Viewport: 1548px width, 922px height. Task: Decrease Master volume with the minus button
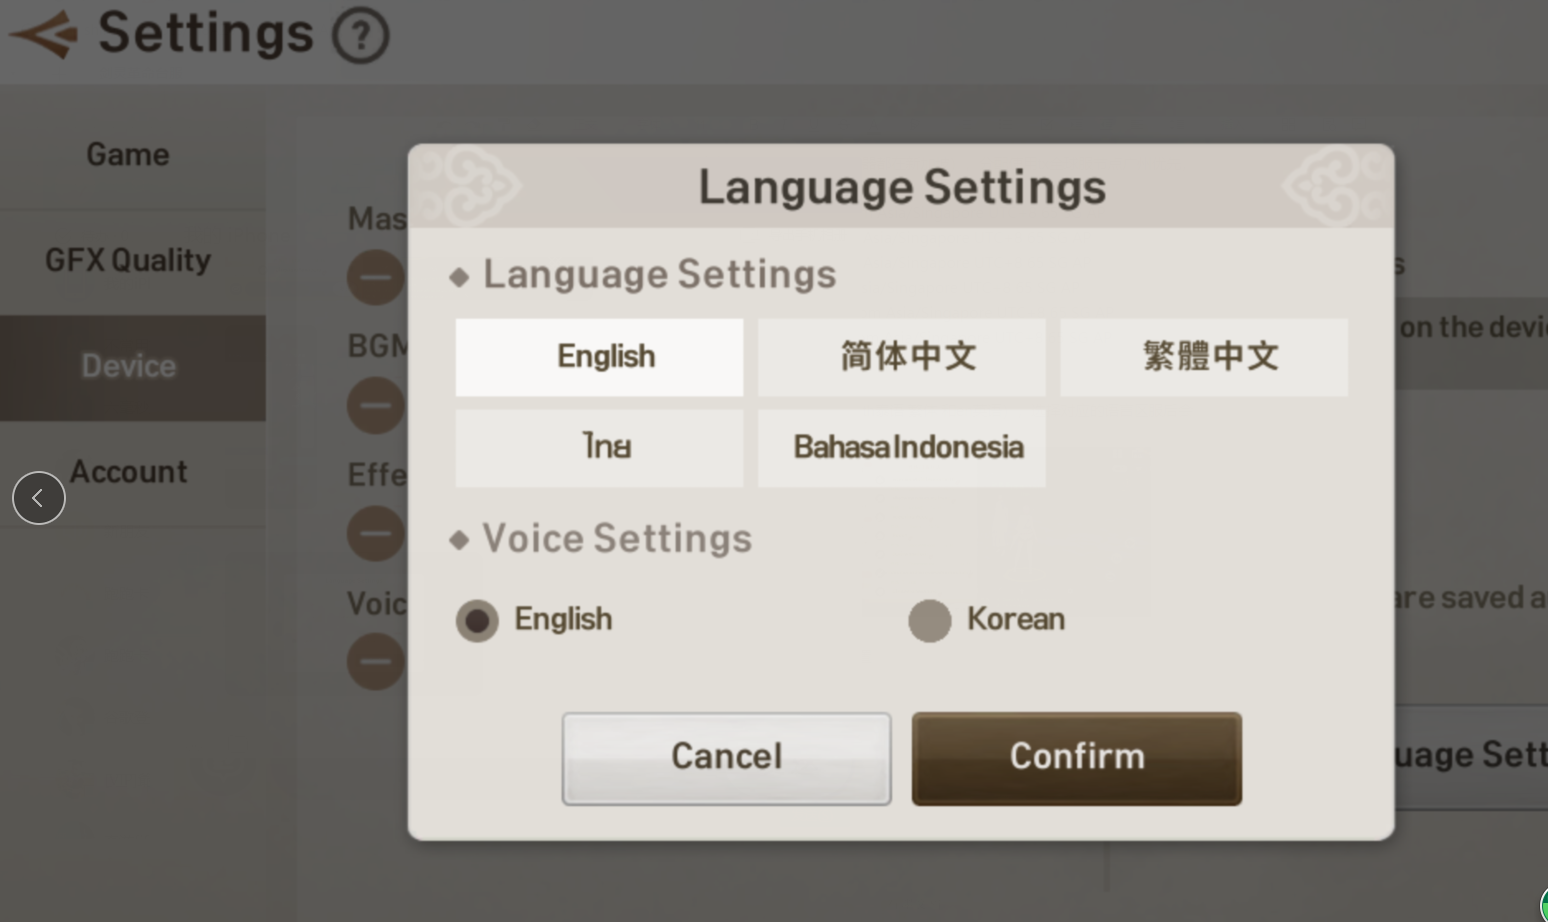(376, 277)
